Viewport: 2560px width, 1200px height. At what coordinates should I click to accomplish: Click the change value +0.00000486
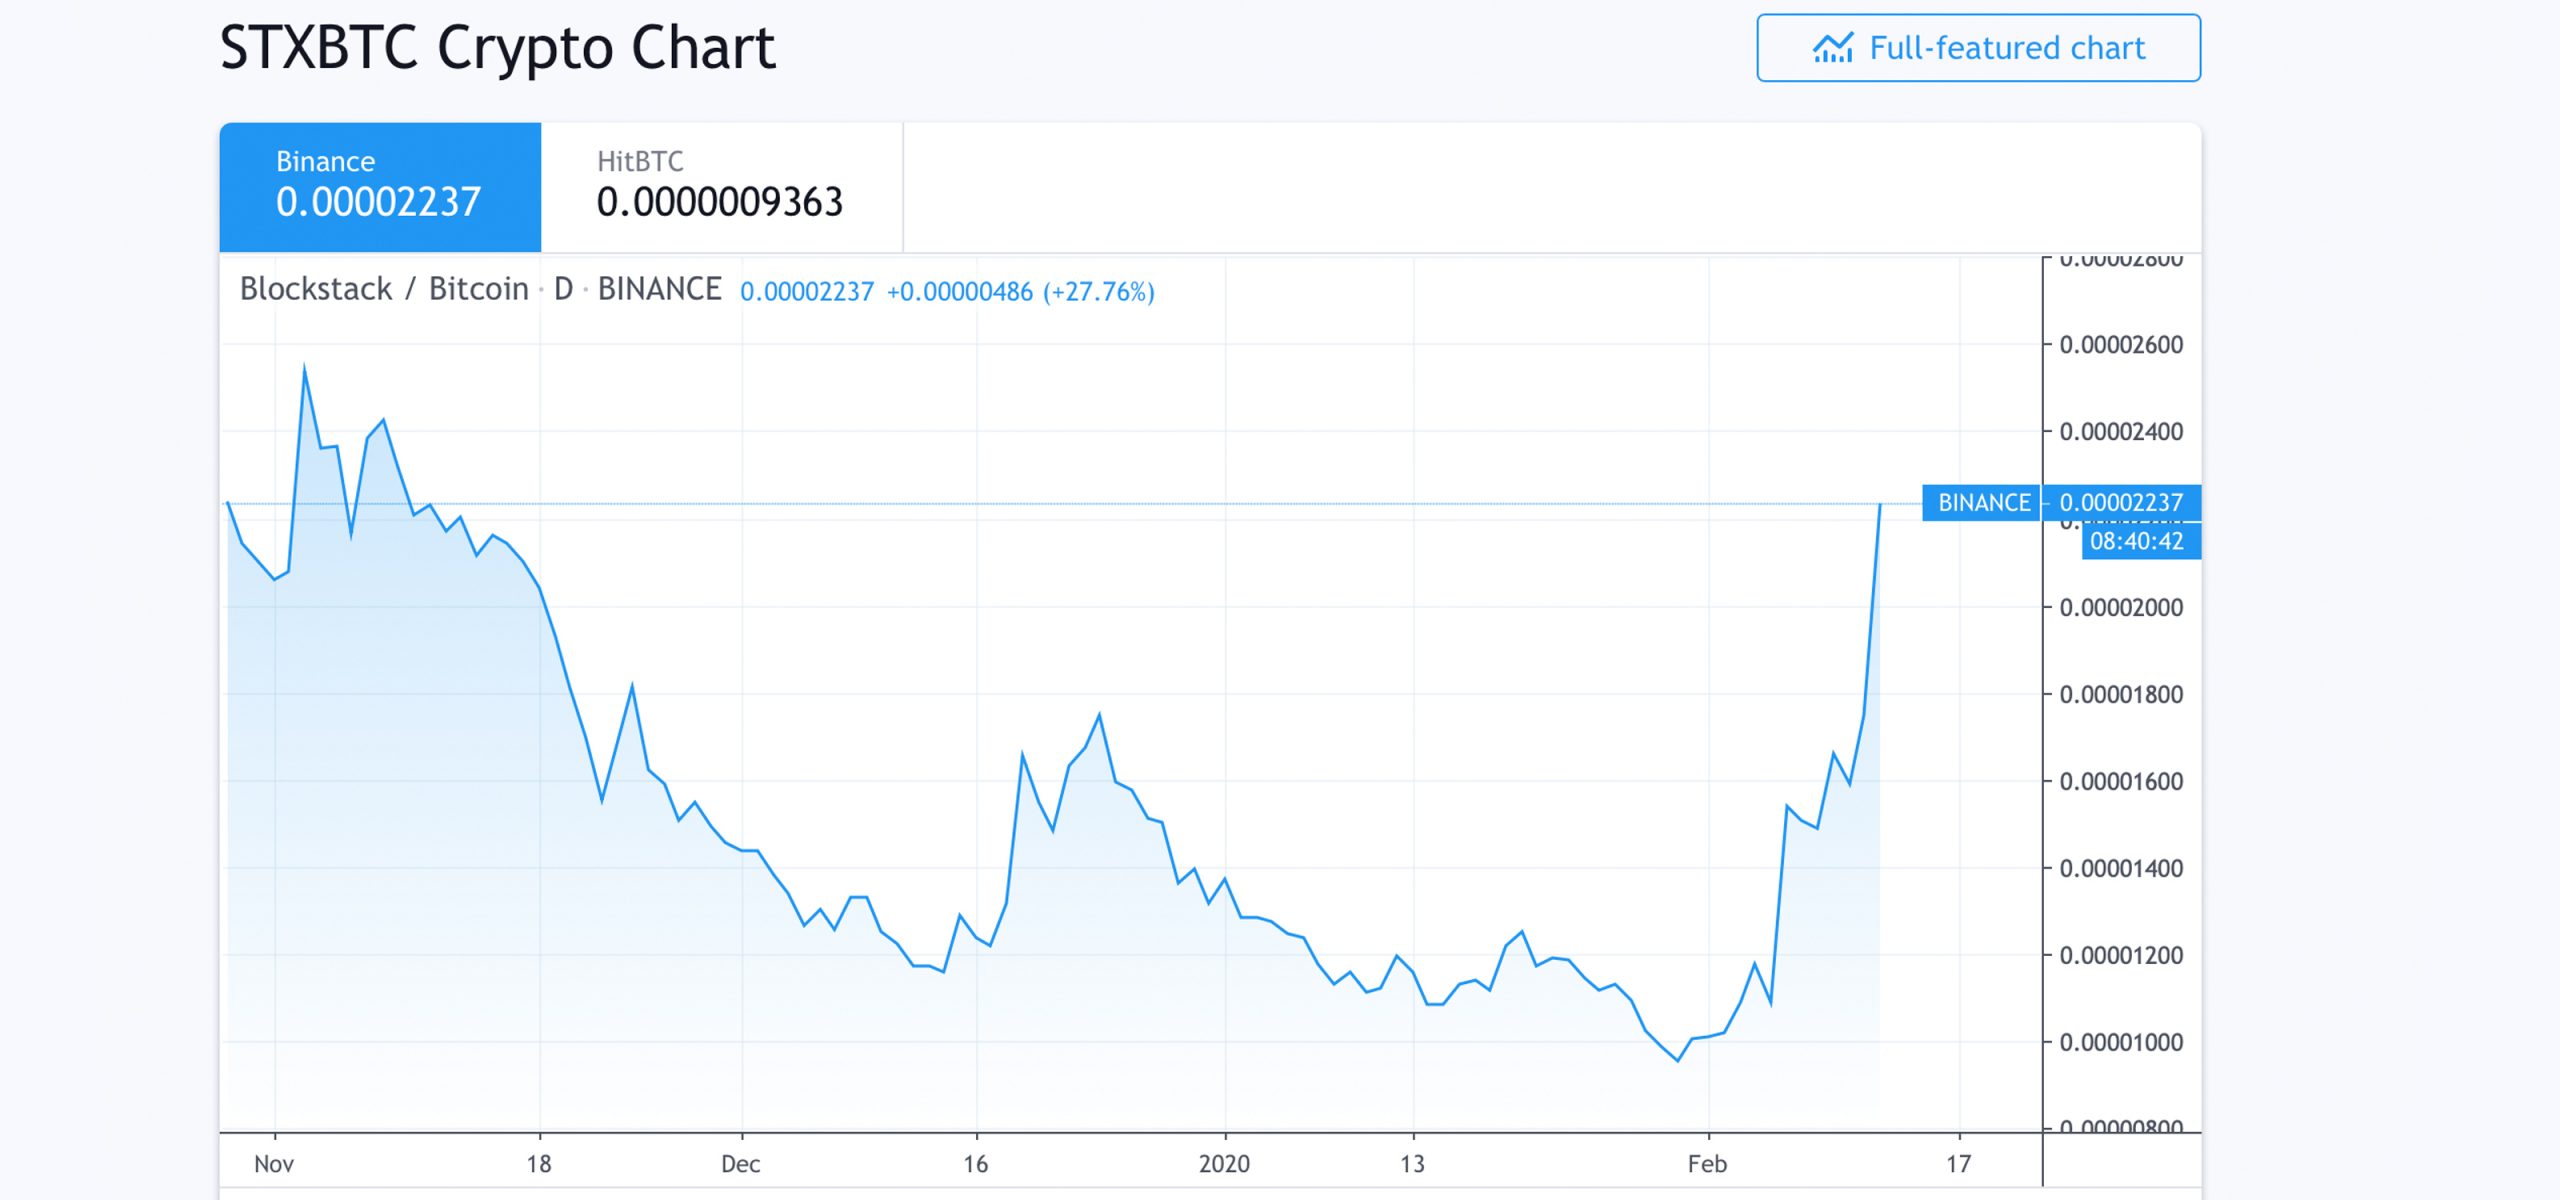[960, 292]
